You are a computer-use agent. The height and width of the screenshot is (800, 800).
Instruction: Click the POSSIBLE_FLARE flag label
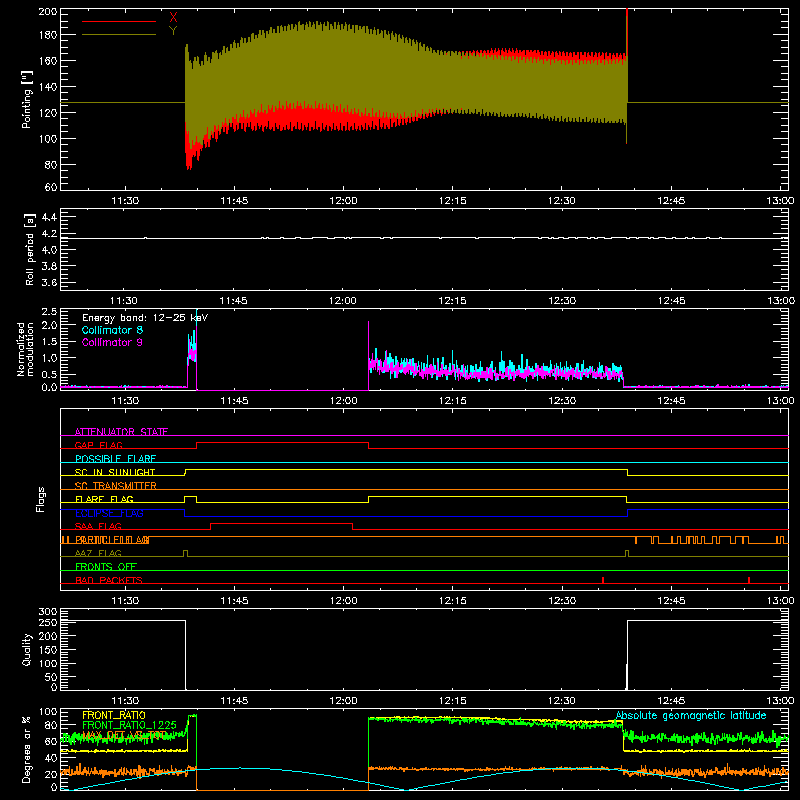point(115,459)
